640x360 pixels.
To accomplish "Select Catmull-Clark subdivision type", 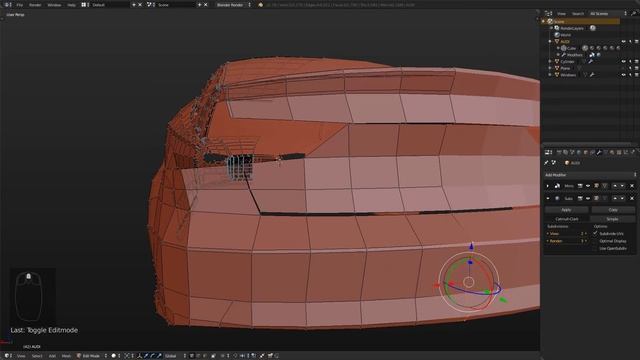I will coord(567,219).
